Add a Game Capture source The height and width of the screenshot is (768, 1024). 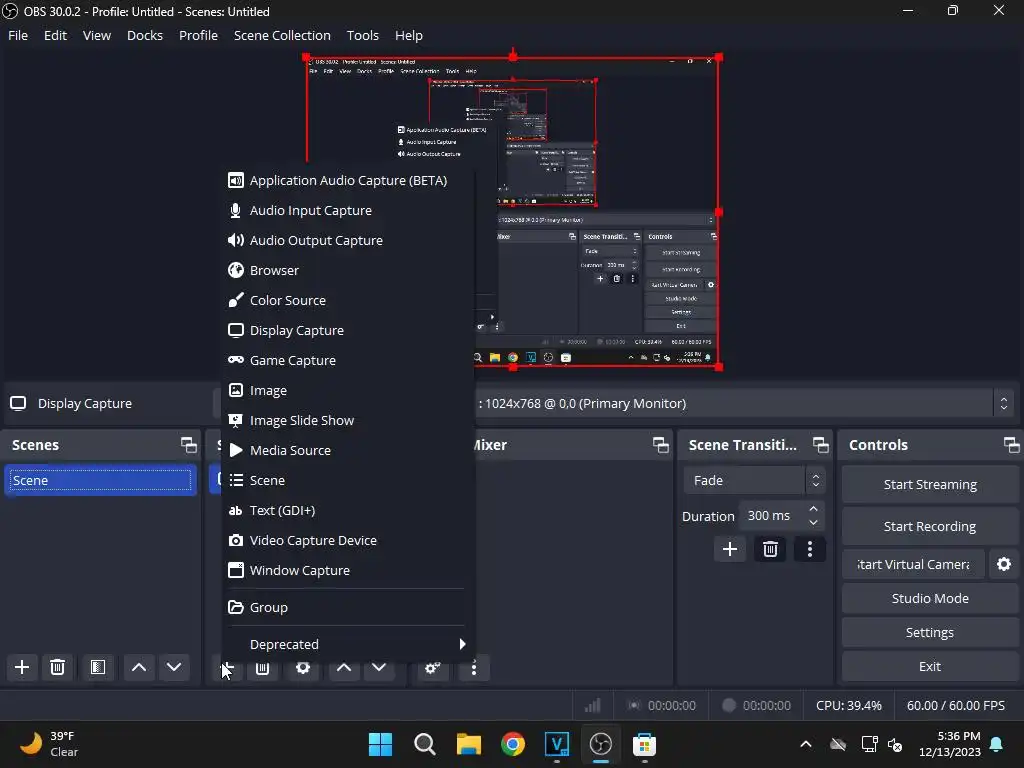(x=347, y=360)
